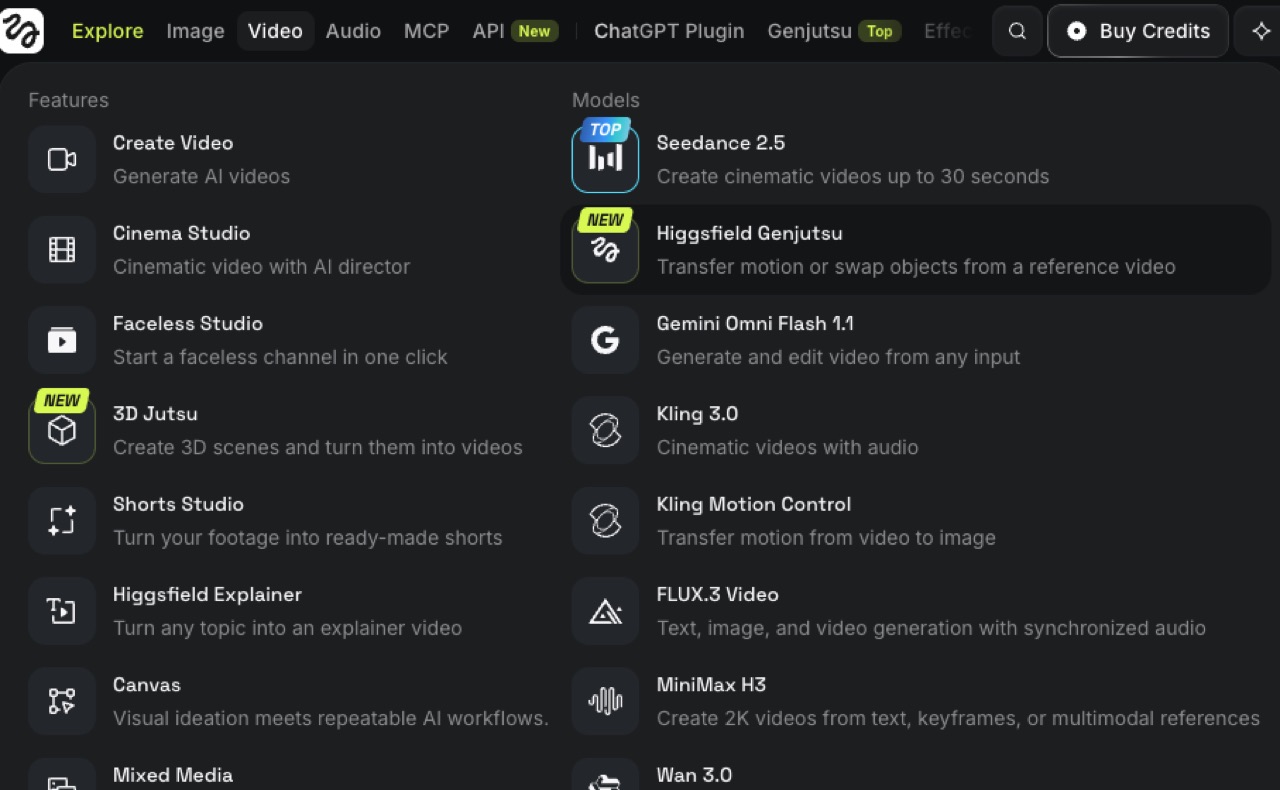Select the Faceless Studio play icon
Image resolution: width=1280 pixels, height=790 pixels.
click(62, 340)
